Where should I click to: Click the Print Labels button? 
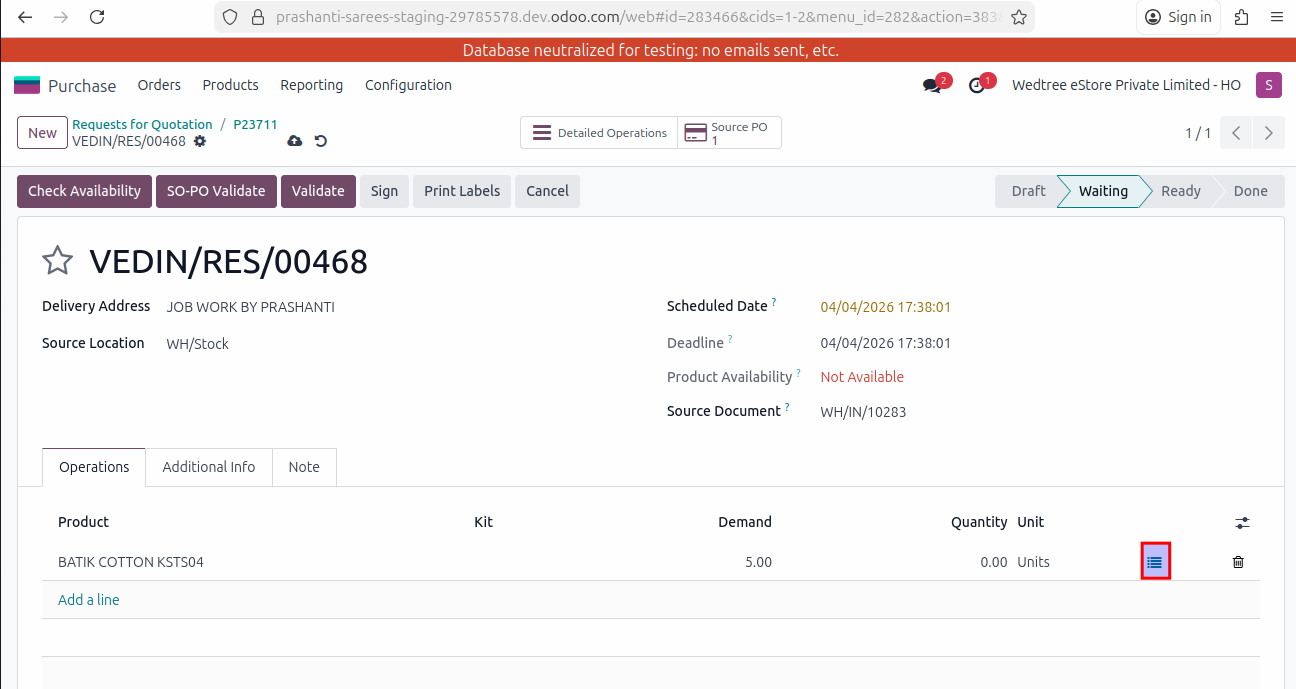coord(462,191)
